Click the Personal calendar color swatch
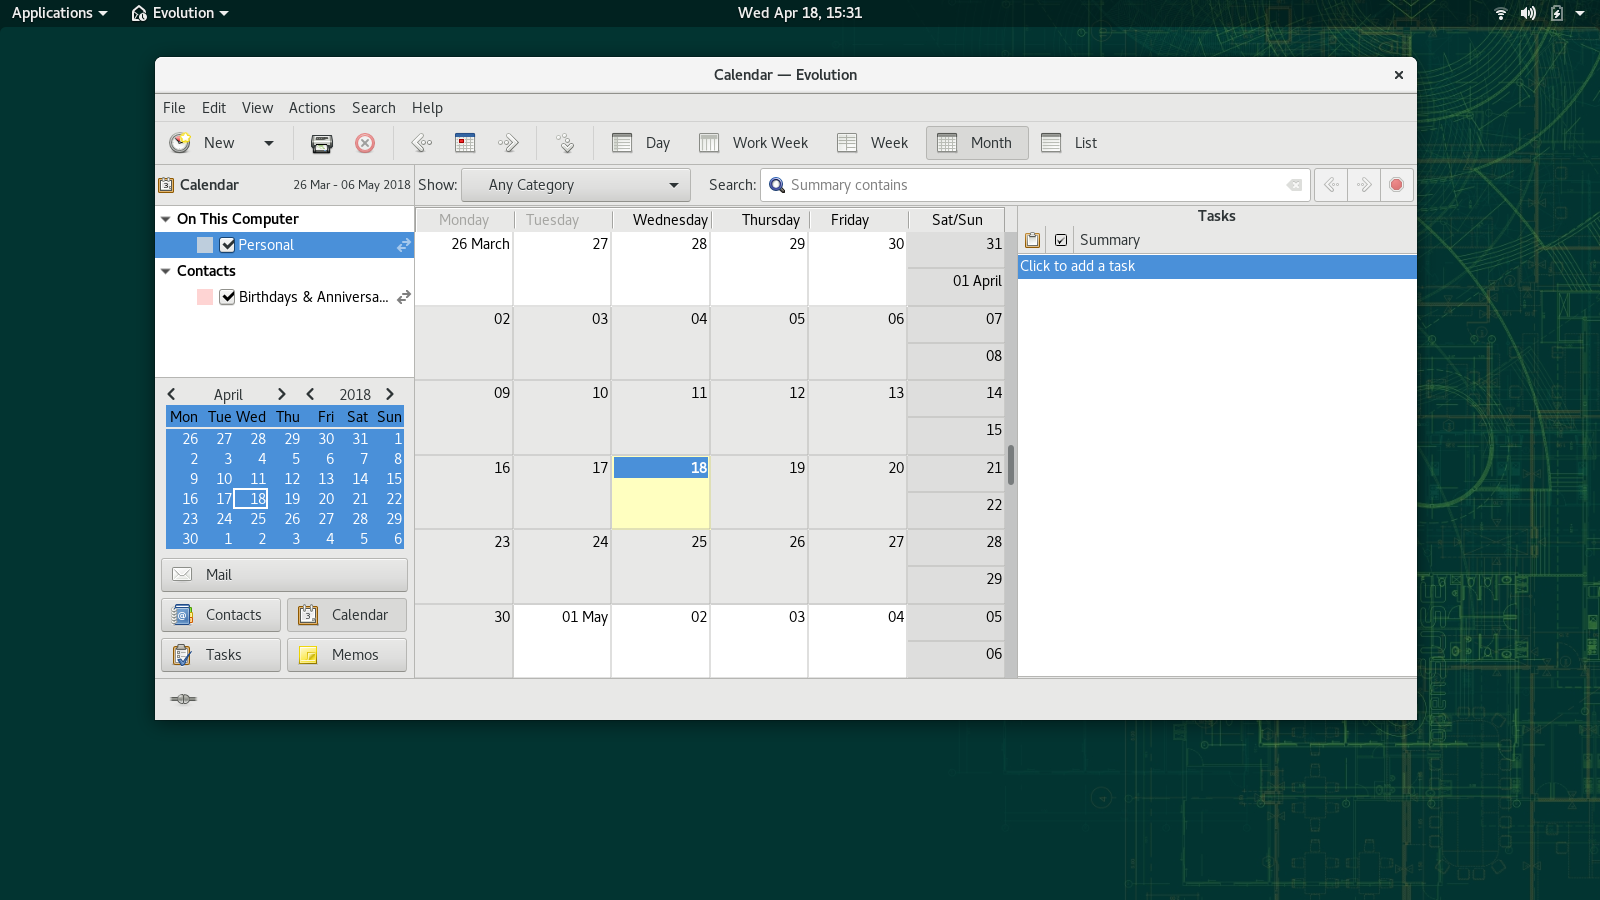This screenshot has height=900, width=1600. point(205,245)
